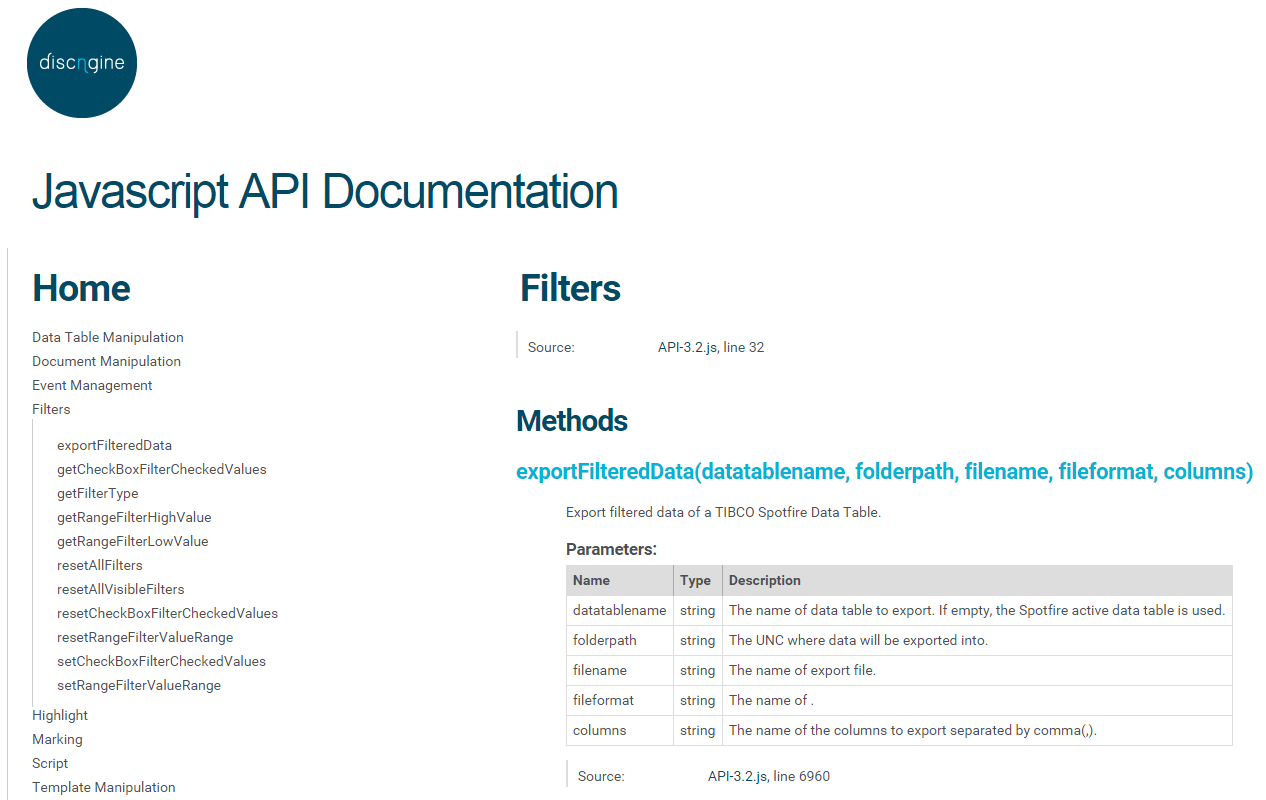Click the 'Parameters:' label

tap(611, 549)
